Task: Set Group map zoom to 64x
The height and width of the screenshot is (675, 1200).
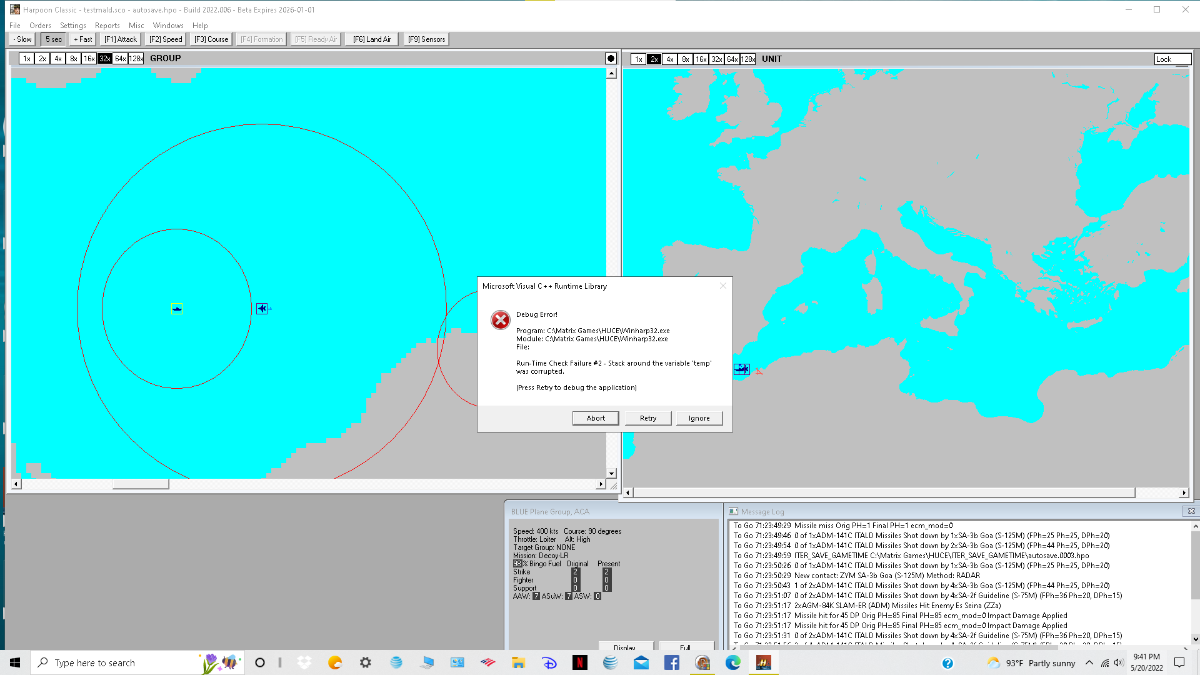Action: click(x=120, y=58)
